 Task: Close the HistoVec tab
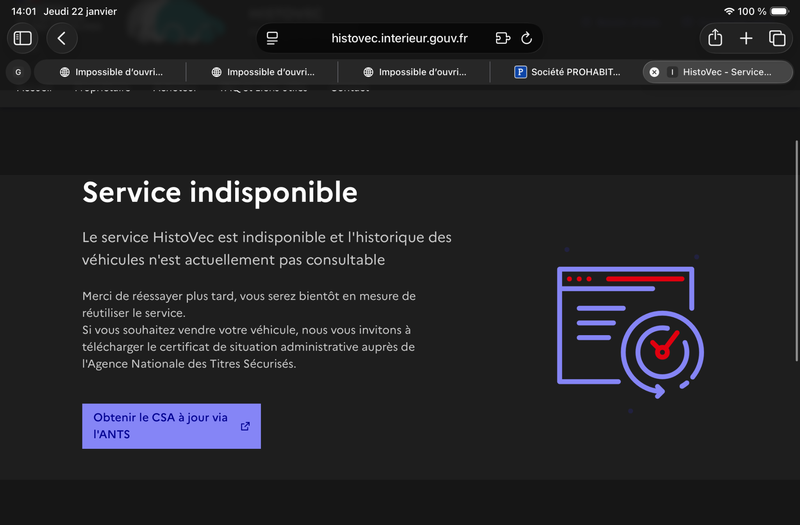[654, 72]
